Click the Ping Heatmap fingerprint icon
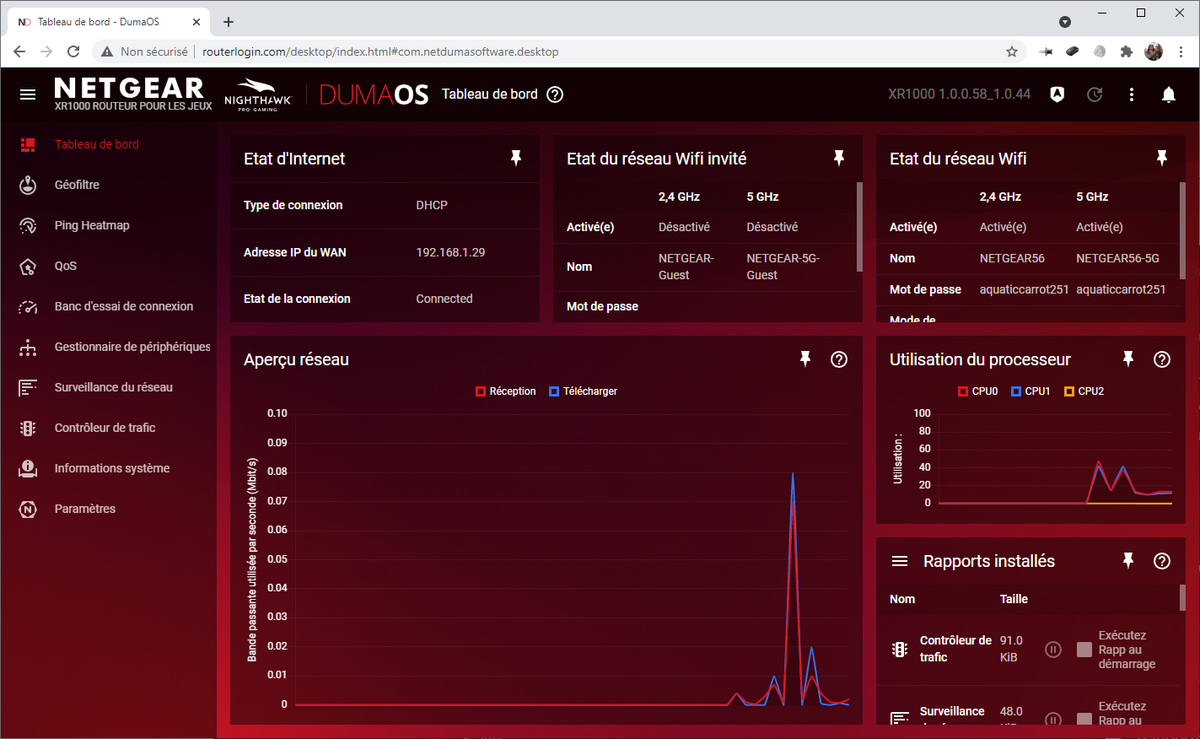The image size is (1200, 739). 28,226
